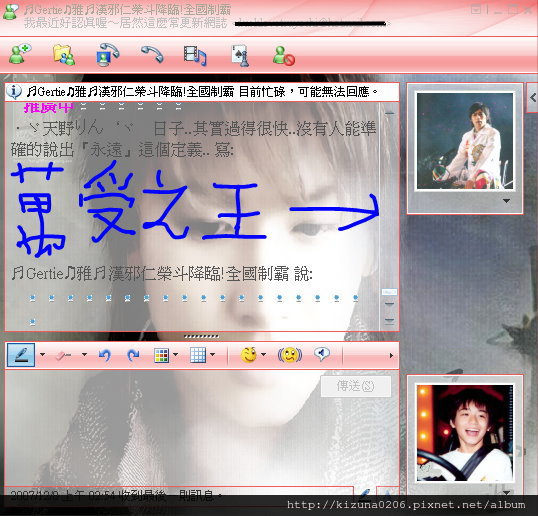Start a video call with webcam icon
538x516 pixels.
(x=107, y=55)
